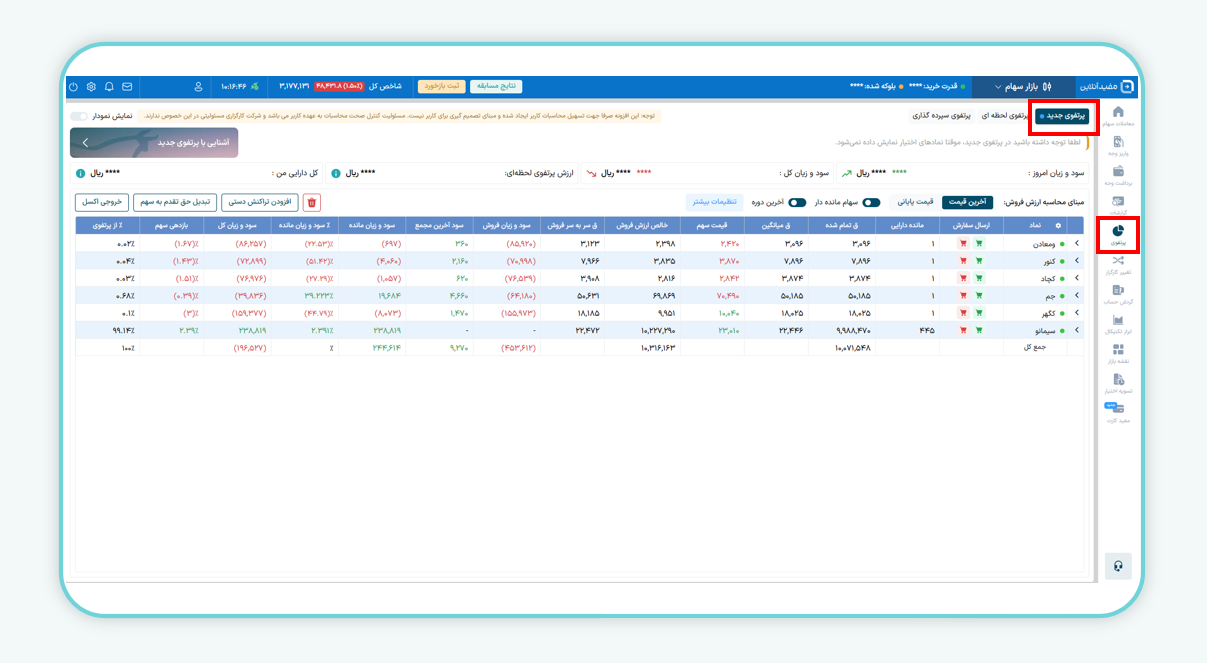Switch to the پرتفوی سپرده گذاری tab

click(x=940, y=116)
